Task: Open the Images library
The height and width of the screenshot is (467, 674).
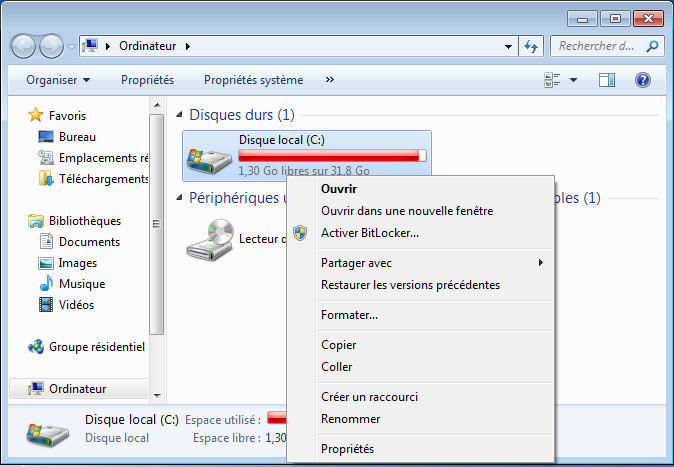Action: [78, 263]
